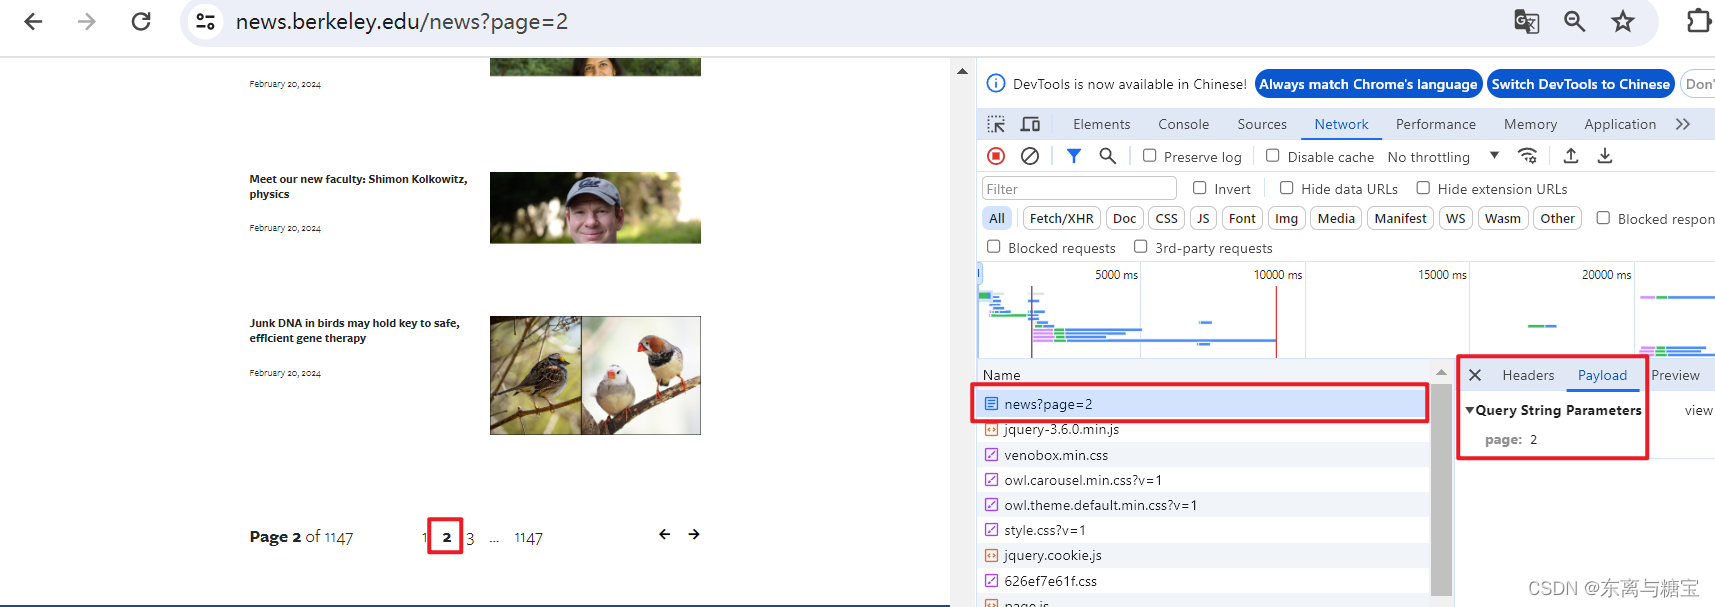Enable Preserve log checkbox

(1150, 156)
